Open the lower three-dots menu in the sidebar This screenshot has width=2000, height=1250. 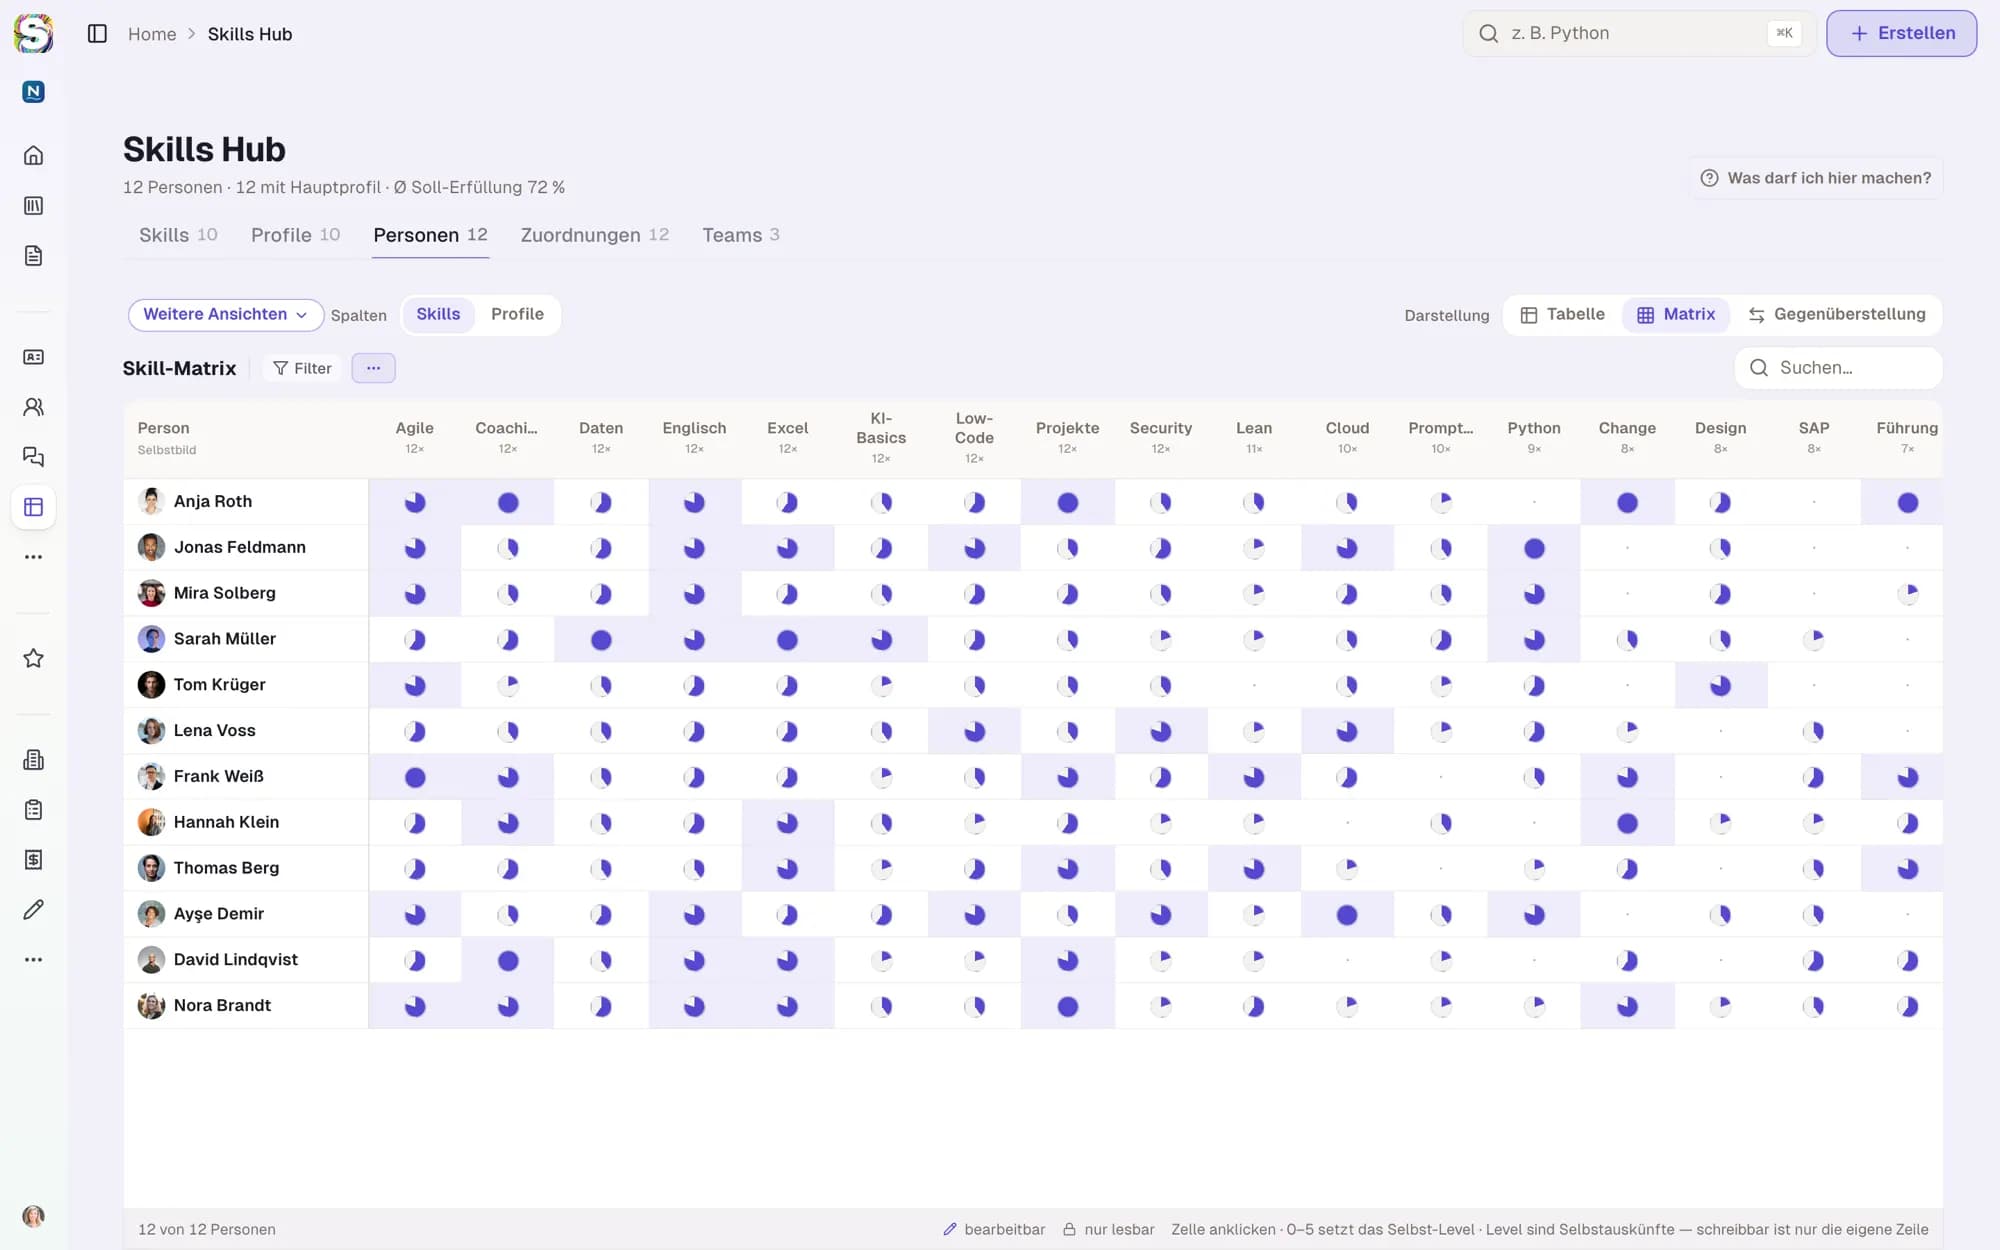pyautogui.click(x=33, y=960)
